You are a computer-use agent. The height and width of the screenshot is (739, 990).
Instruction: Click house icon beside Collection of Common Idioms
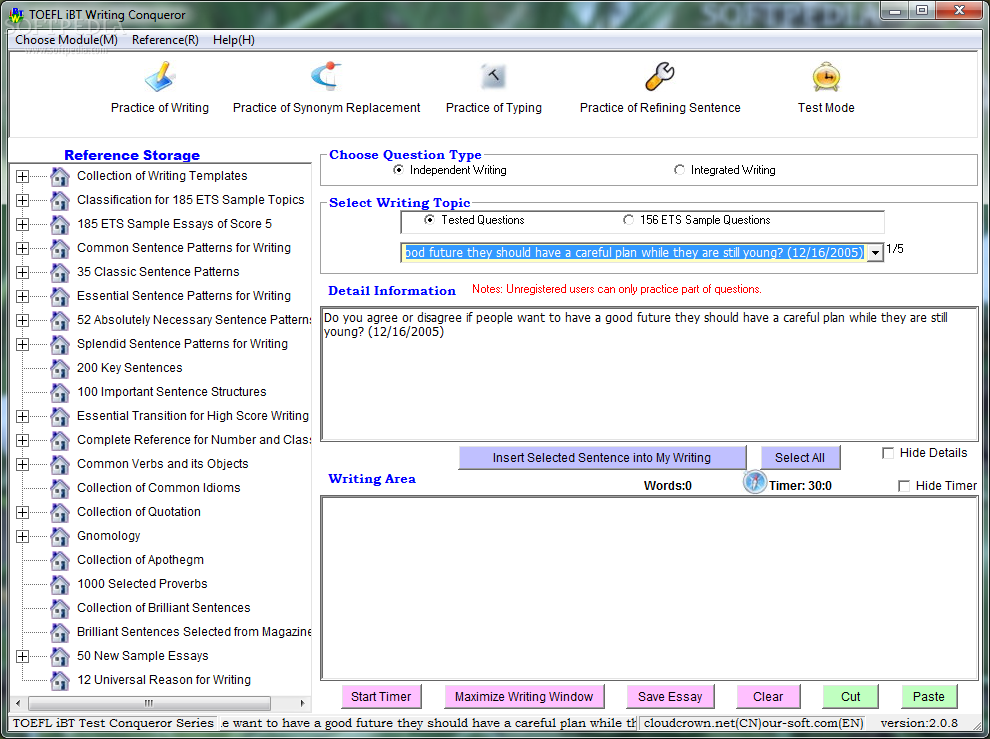pyautogui.click(x=60, y=488)
